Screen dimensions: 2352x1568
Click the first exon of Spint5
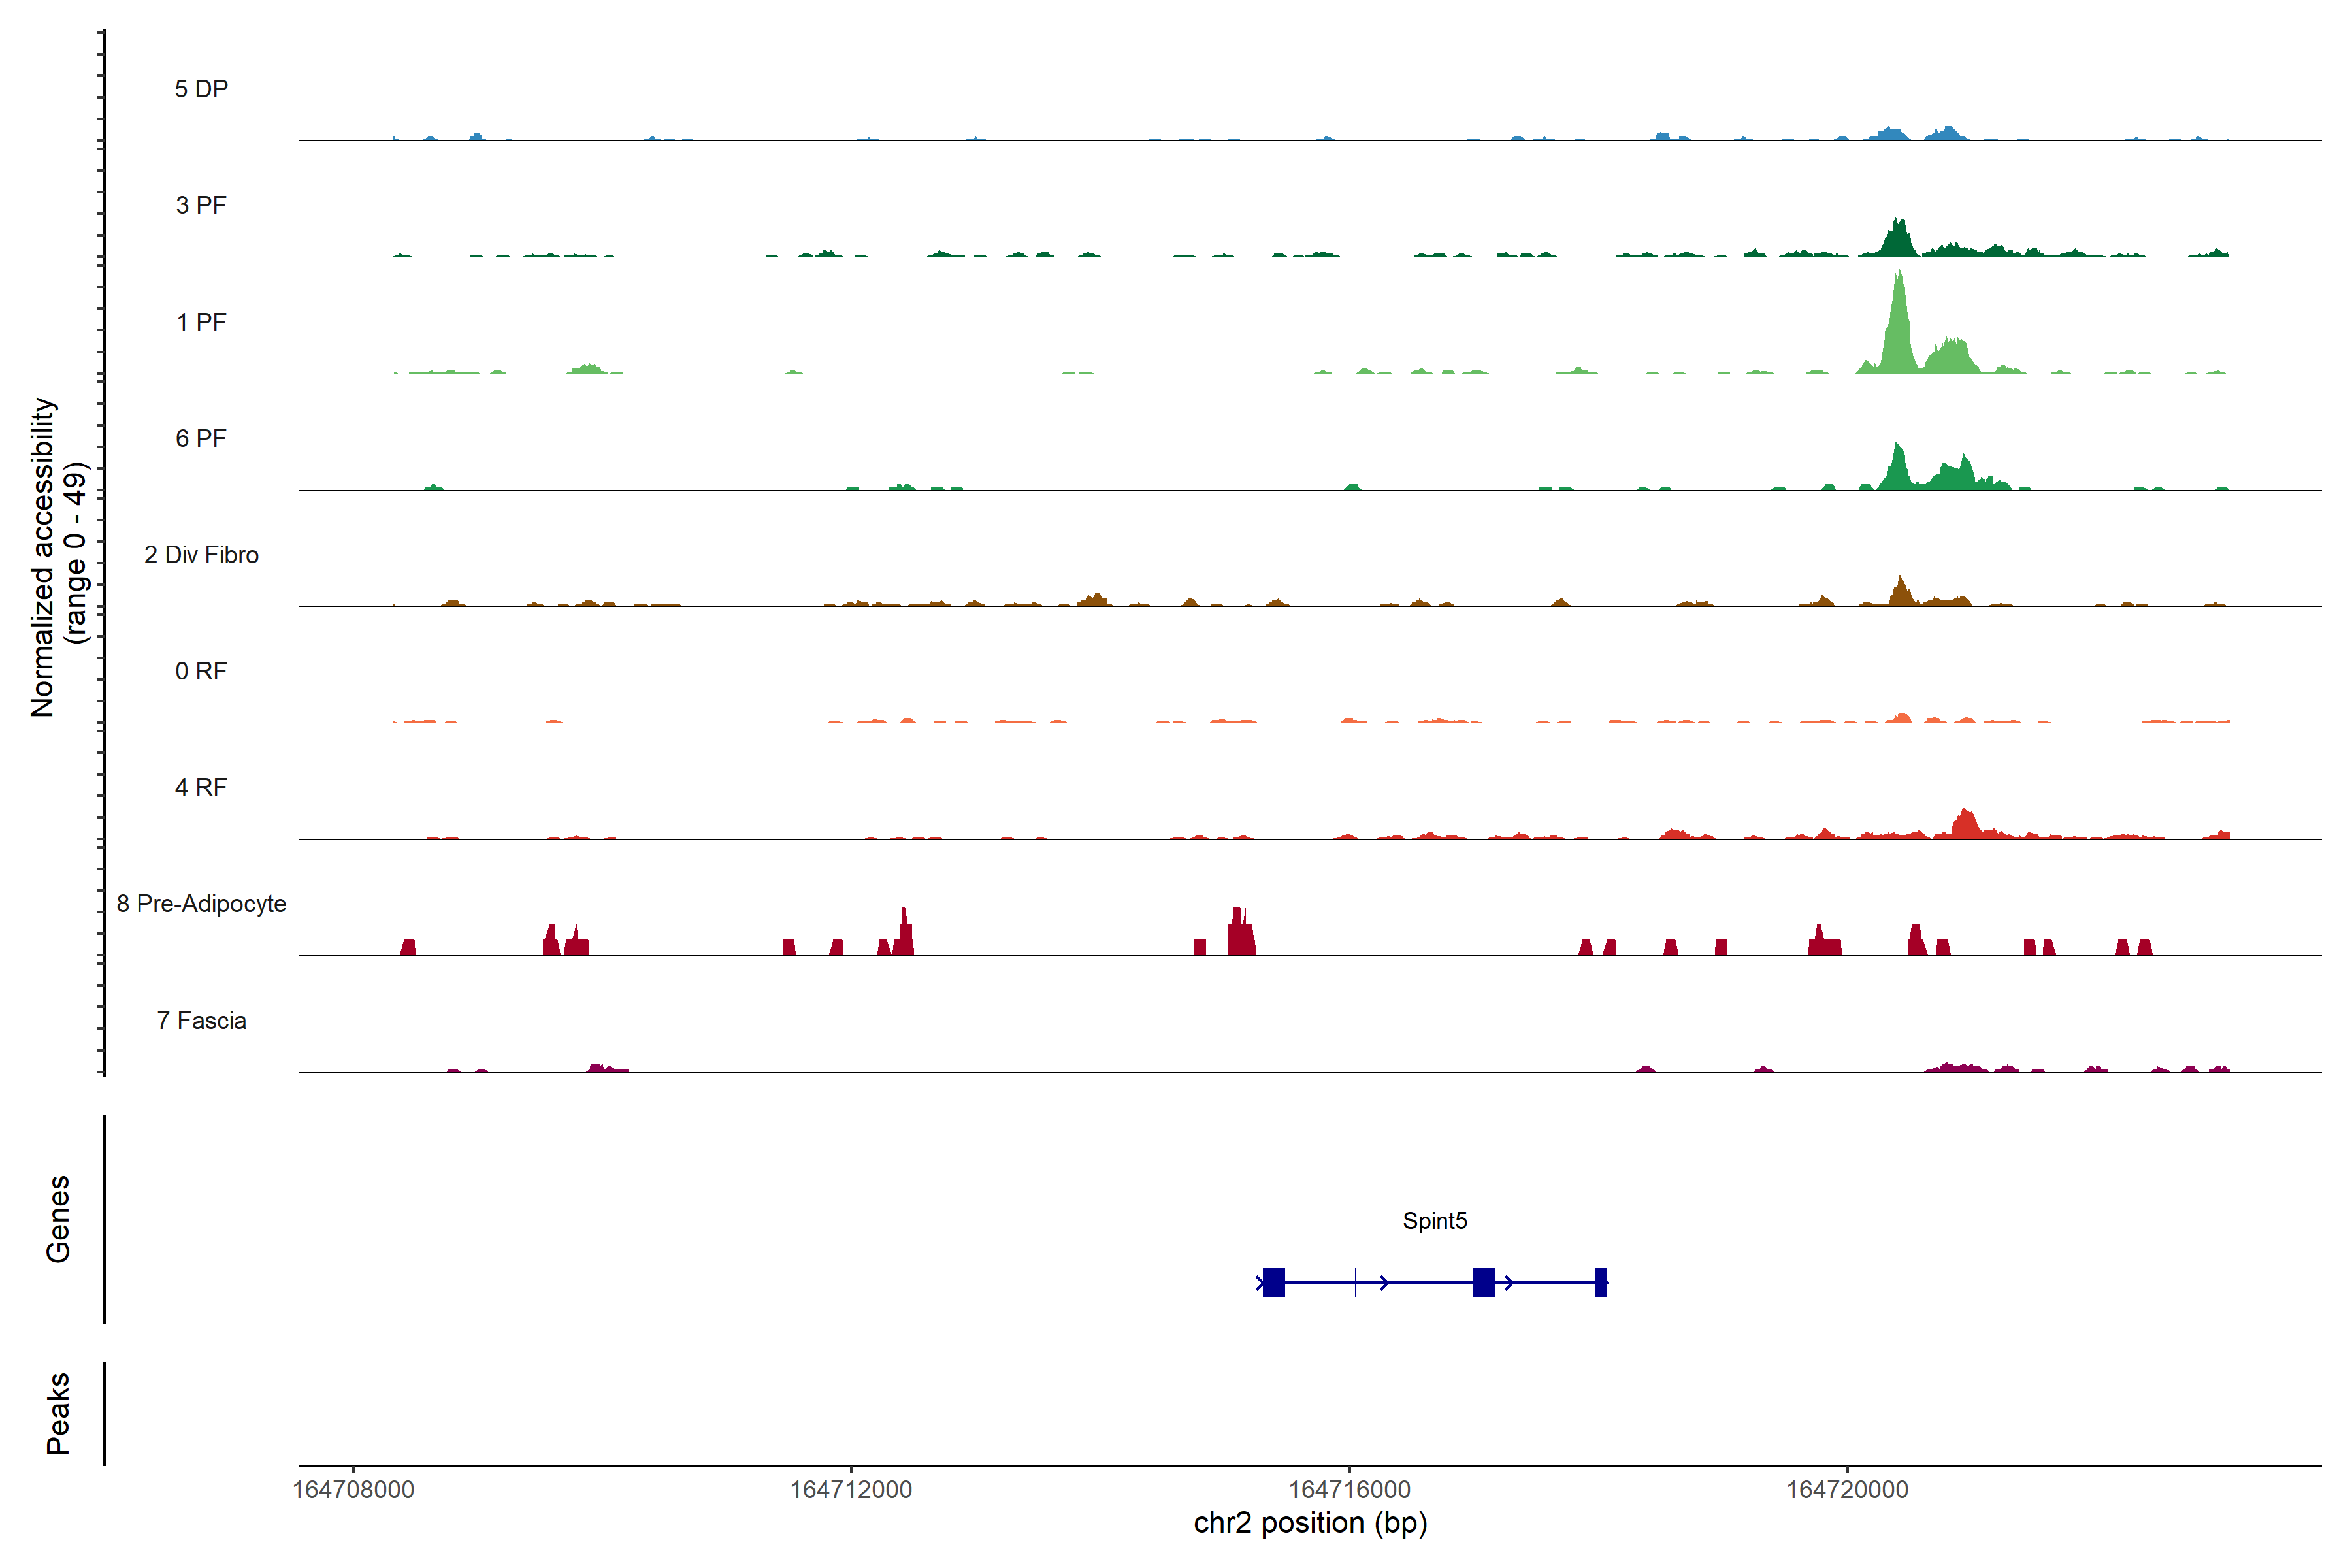click(x=1273, y=1282)
